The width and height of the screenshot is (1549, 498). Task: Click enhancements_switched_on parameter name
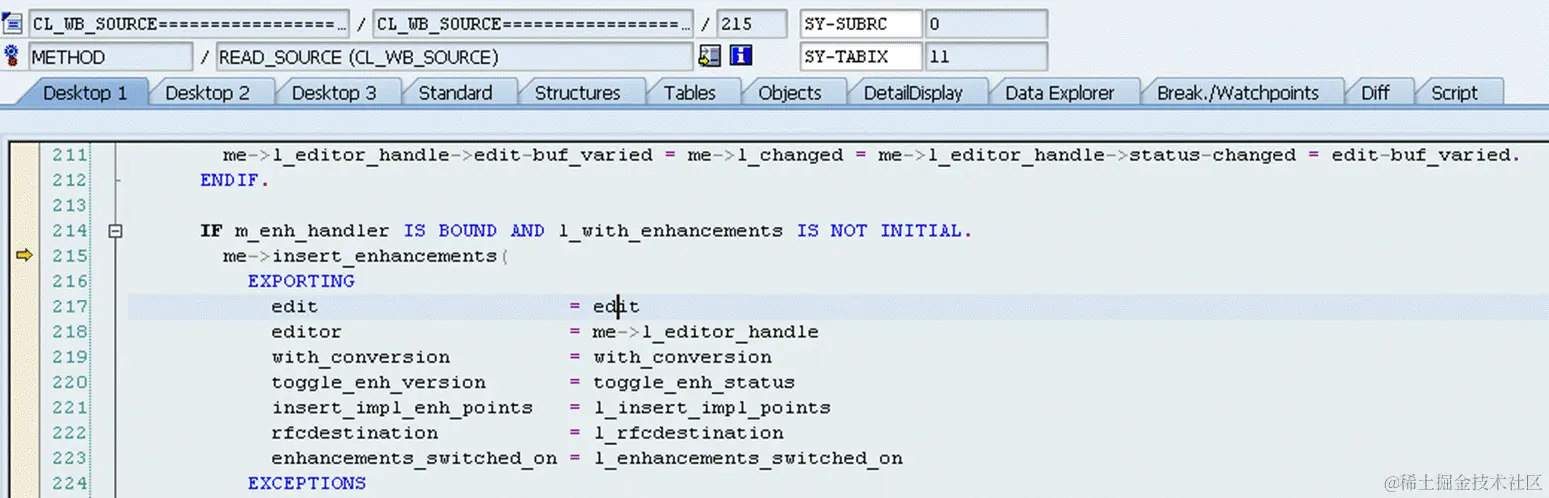[x=414, y=458]
